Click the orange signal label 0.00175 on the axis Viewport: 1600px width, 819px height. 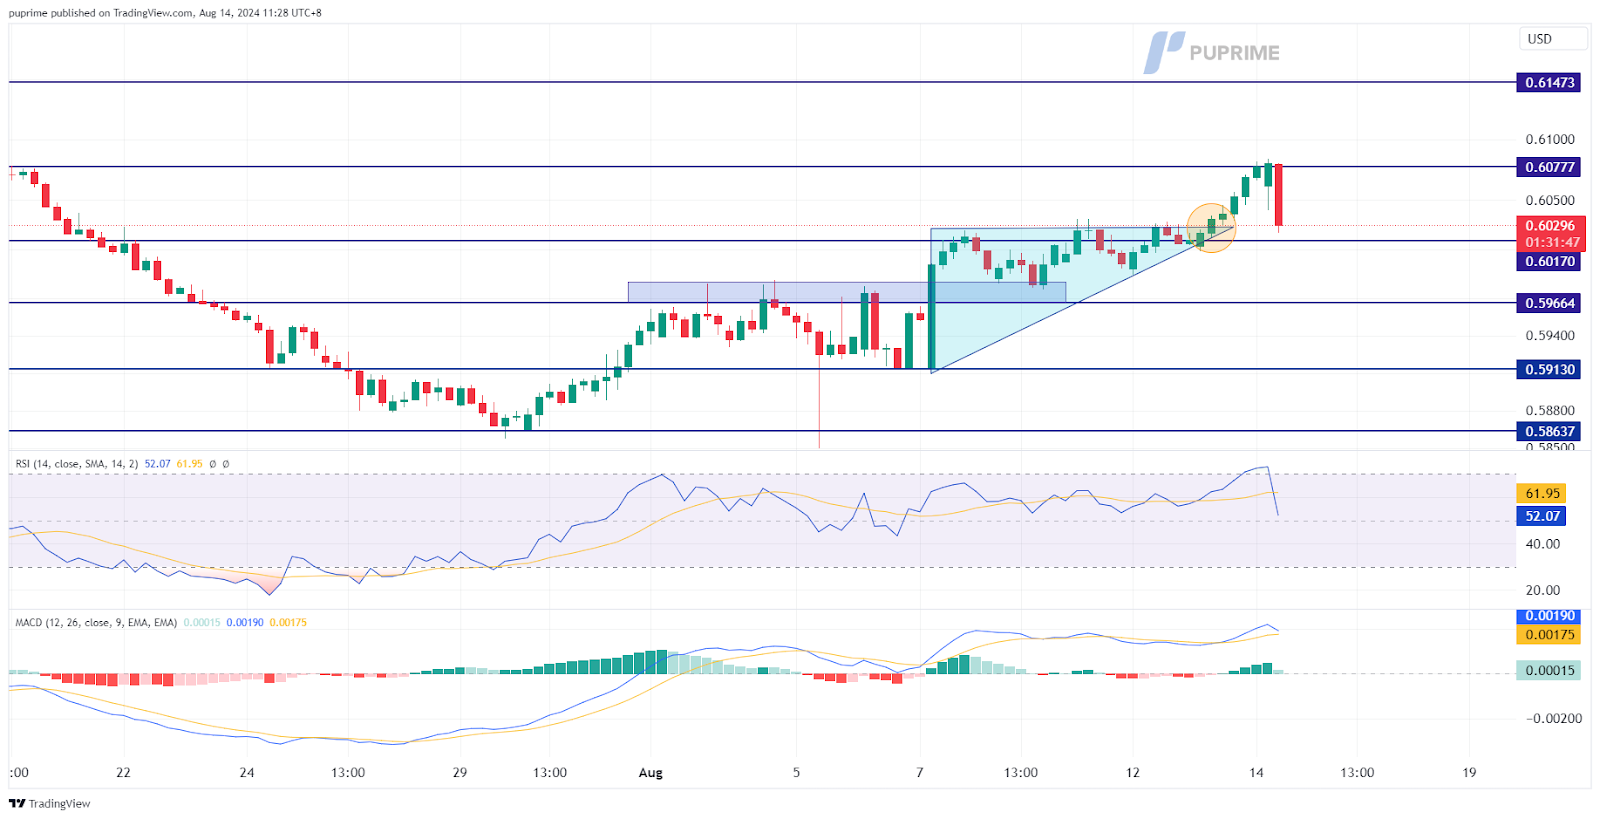(1549, 635)
